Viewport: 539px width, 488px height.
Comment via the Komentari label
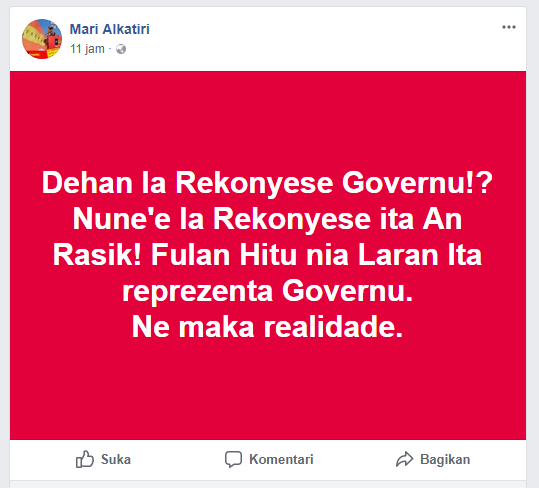[x=281, y=459]
